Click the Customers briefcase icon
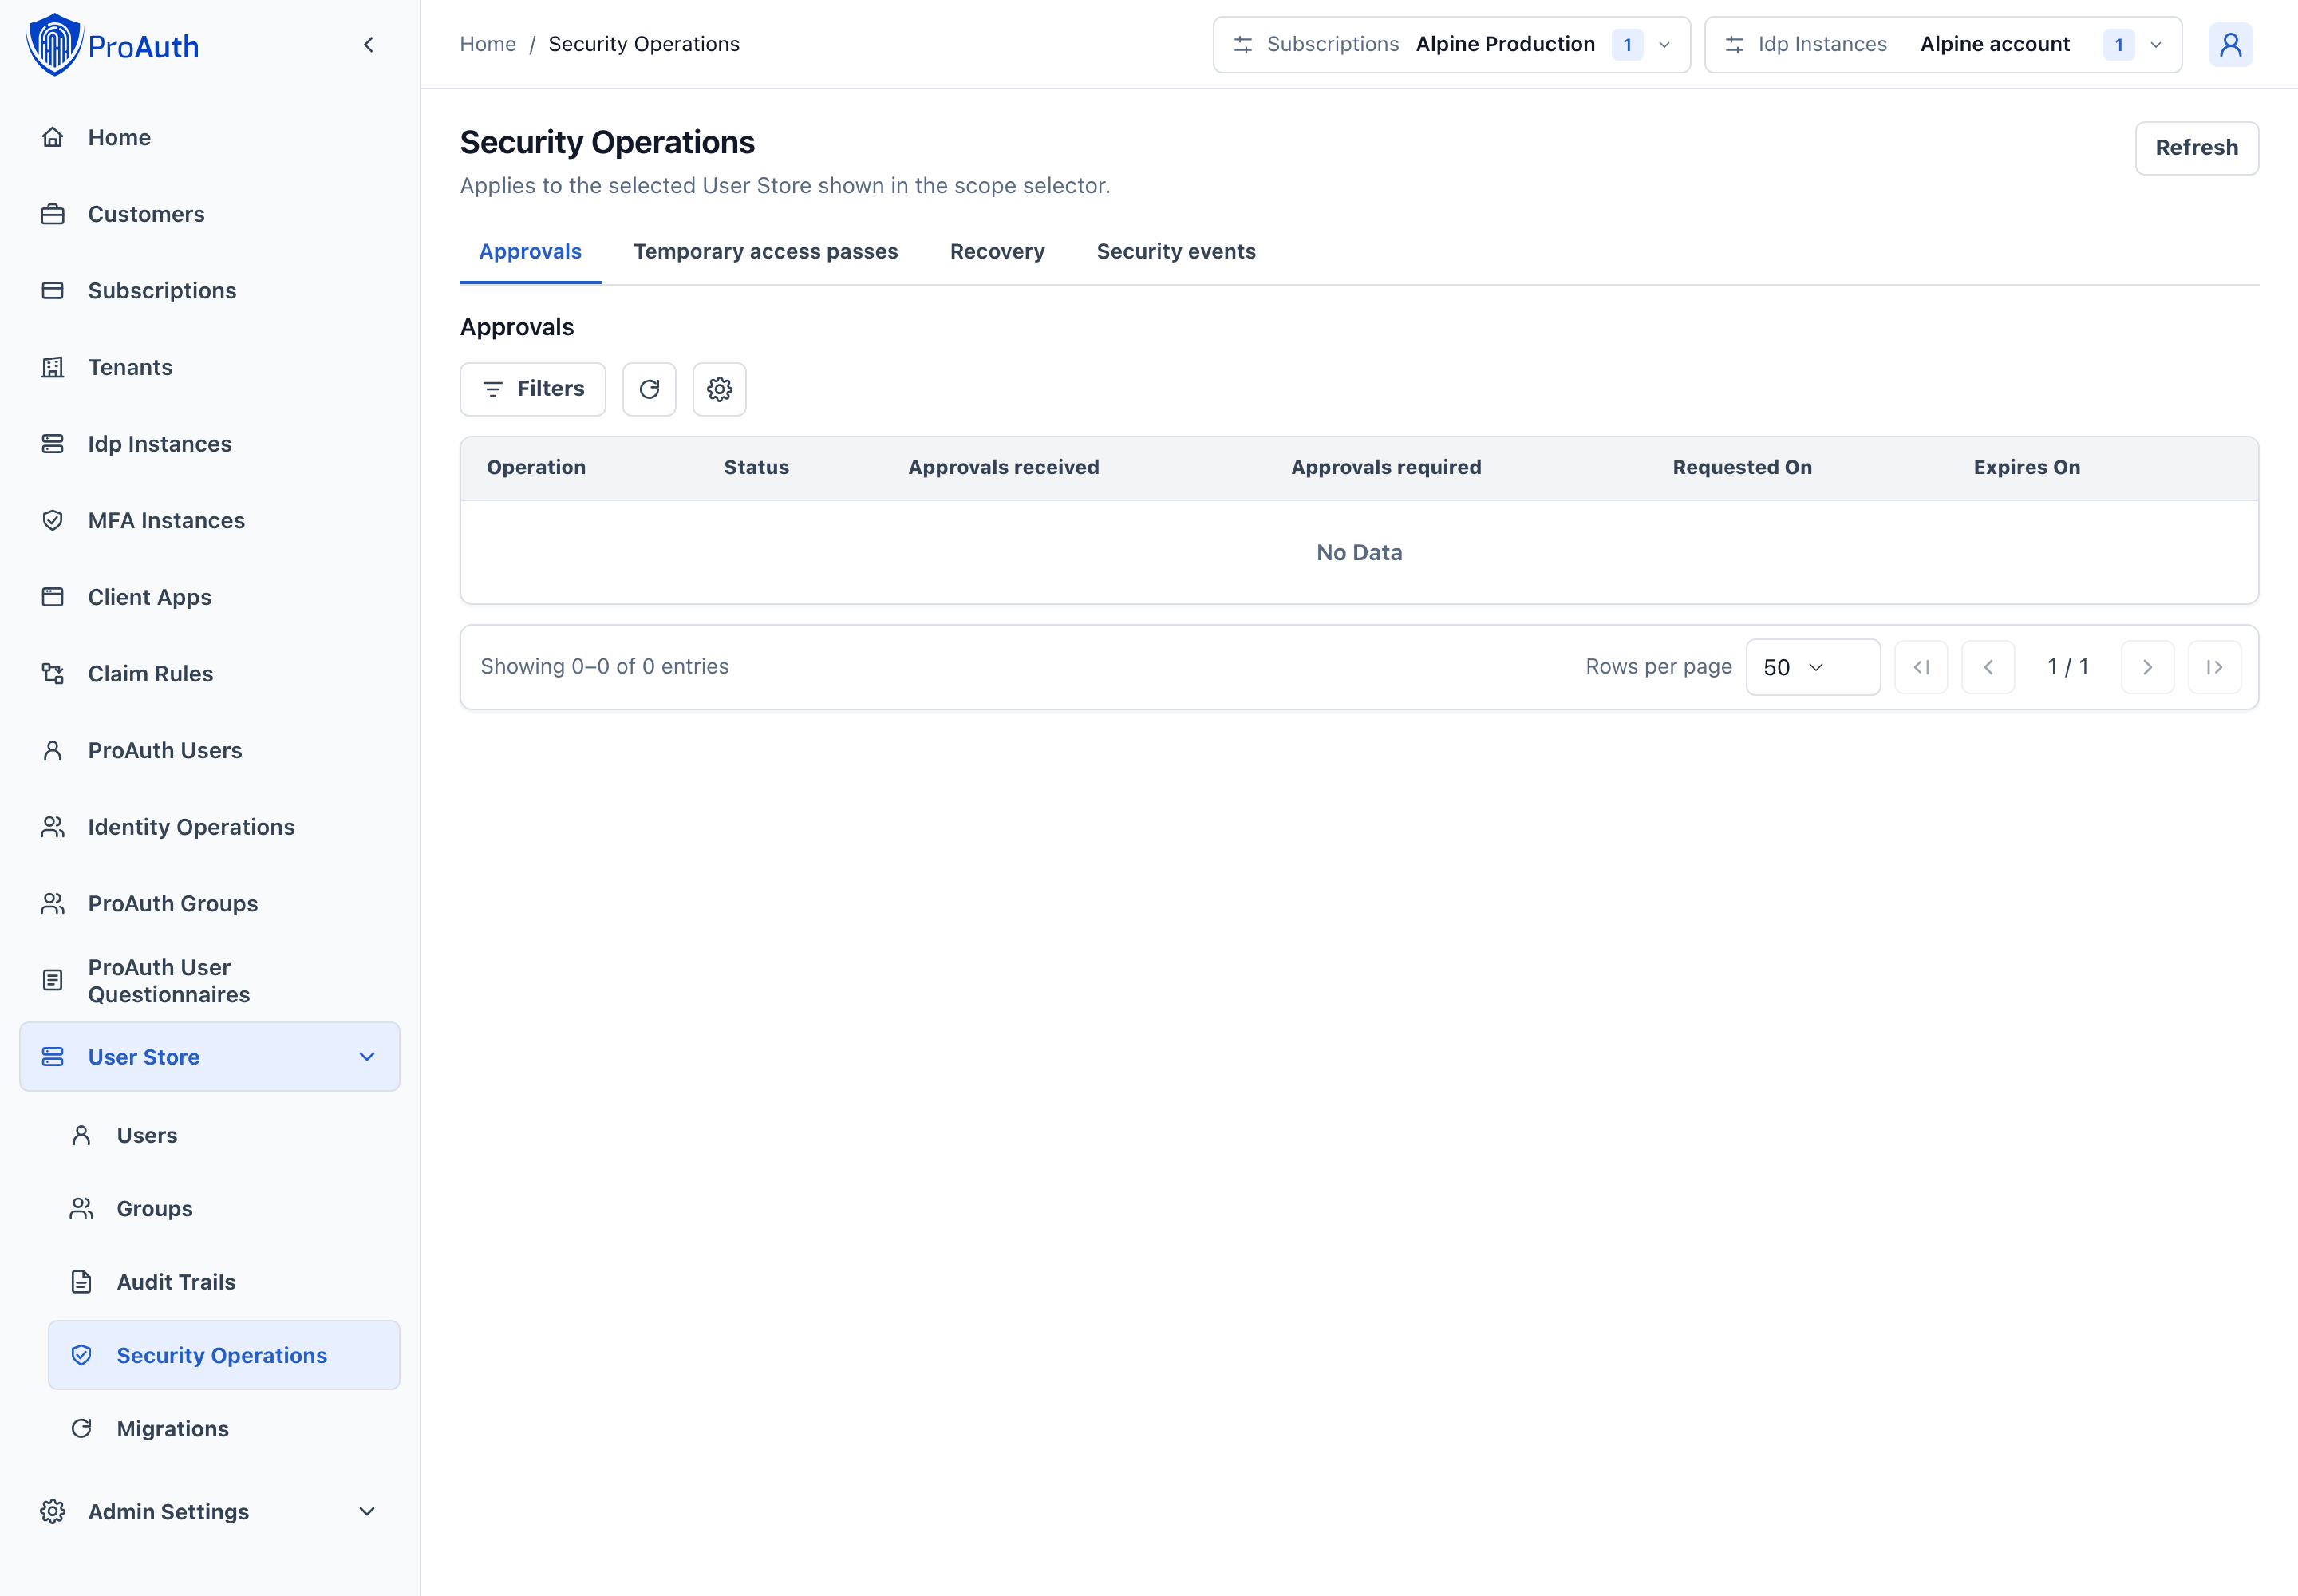This screenshot has height=1596, width=2298. pyautogui.click(x=53, y=214)
